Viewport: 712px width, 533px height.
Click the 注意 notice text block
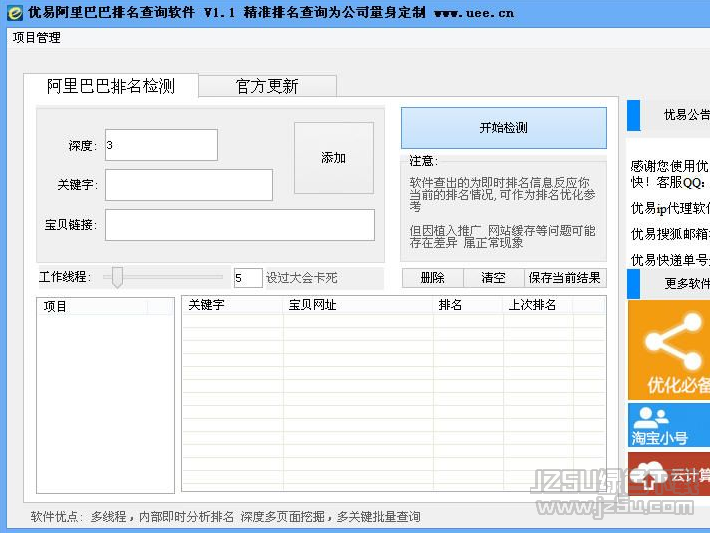(503, 213)
